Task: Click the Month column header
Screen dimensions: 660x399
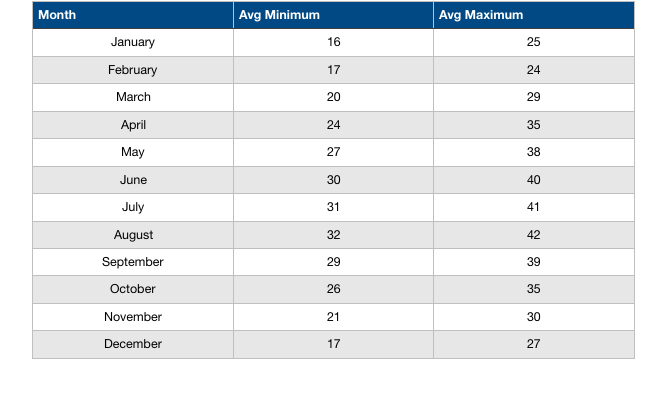Action: pyautogui.click(x=133, y=15)
